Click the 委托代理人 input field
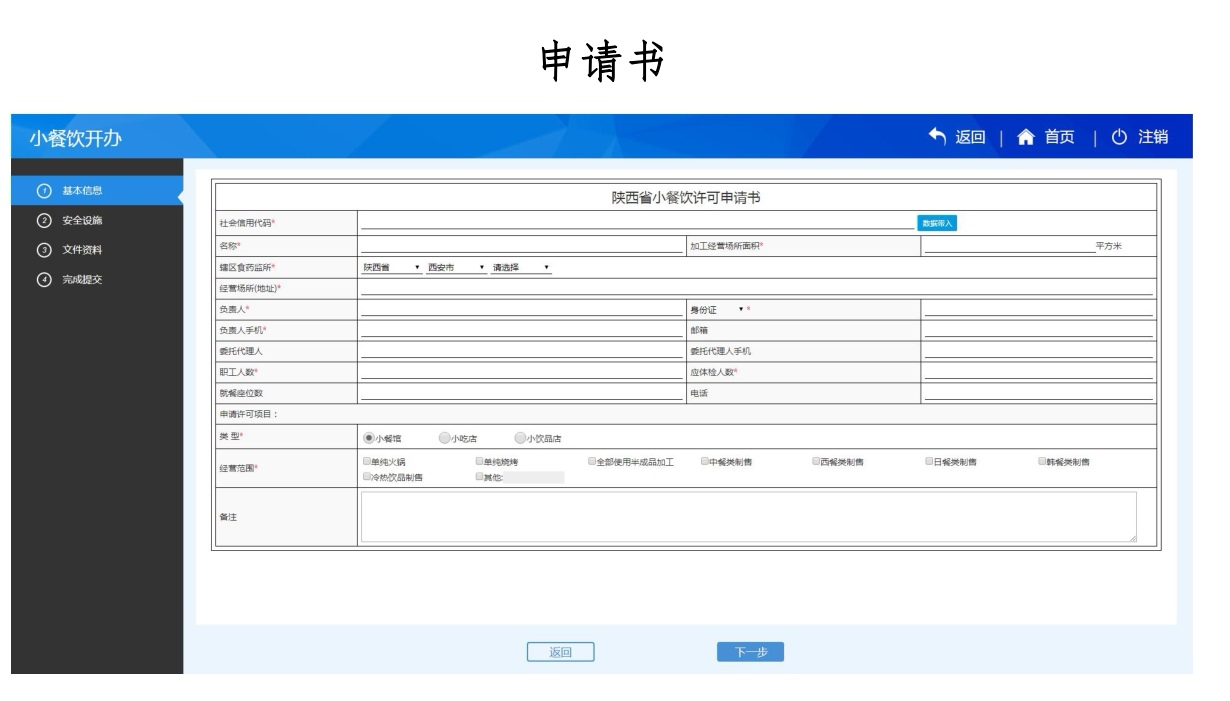This screenshot has height=701, width=1230. [x=520, y=351]
